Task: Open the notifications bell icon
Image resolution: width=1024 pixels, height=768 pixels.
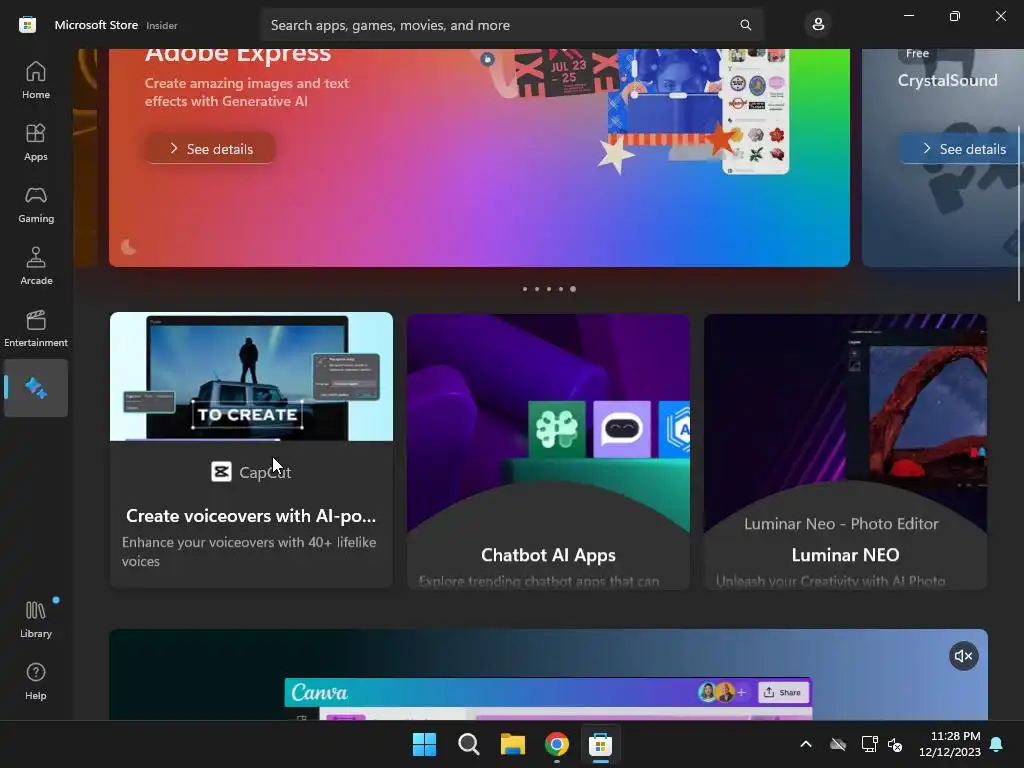Action: click(997, 744)
